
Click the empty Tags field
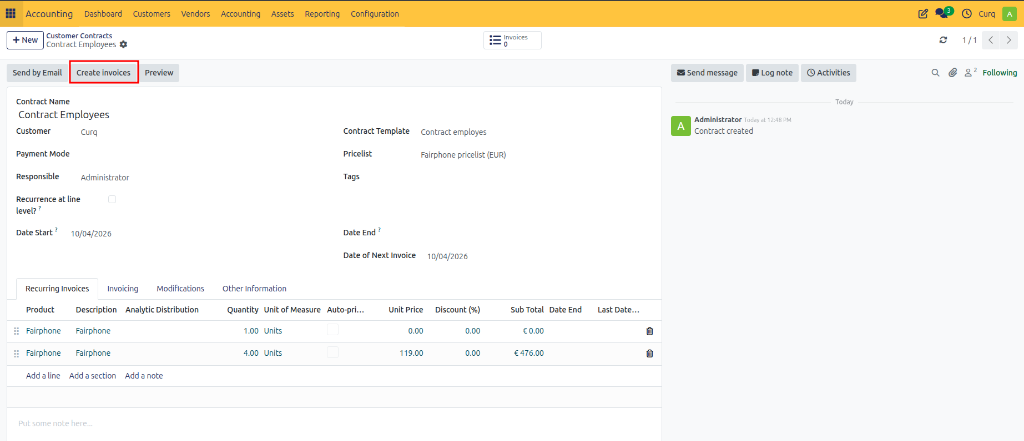(536, 177)
